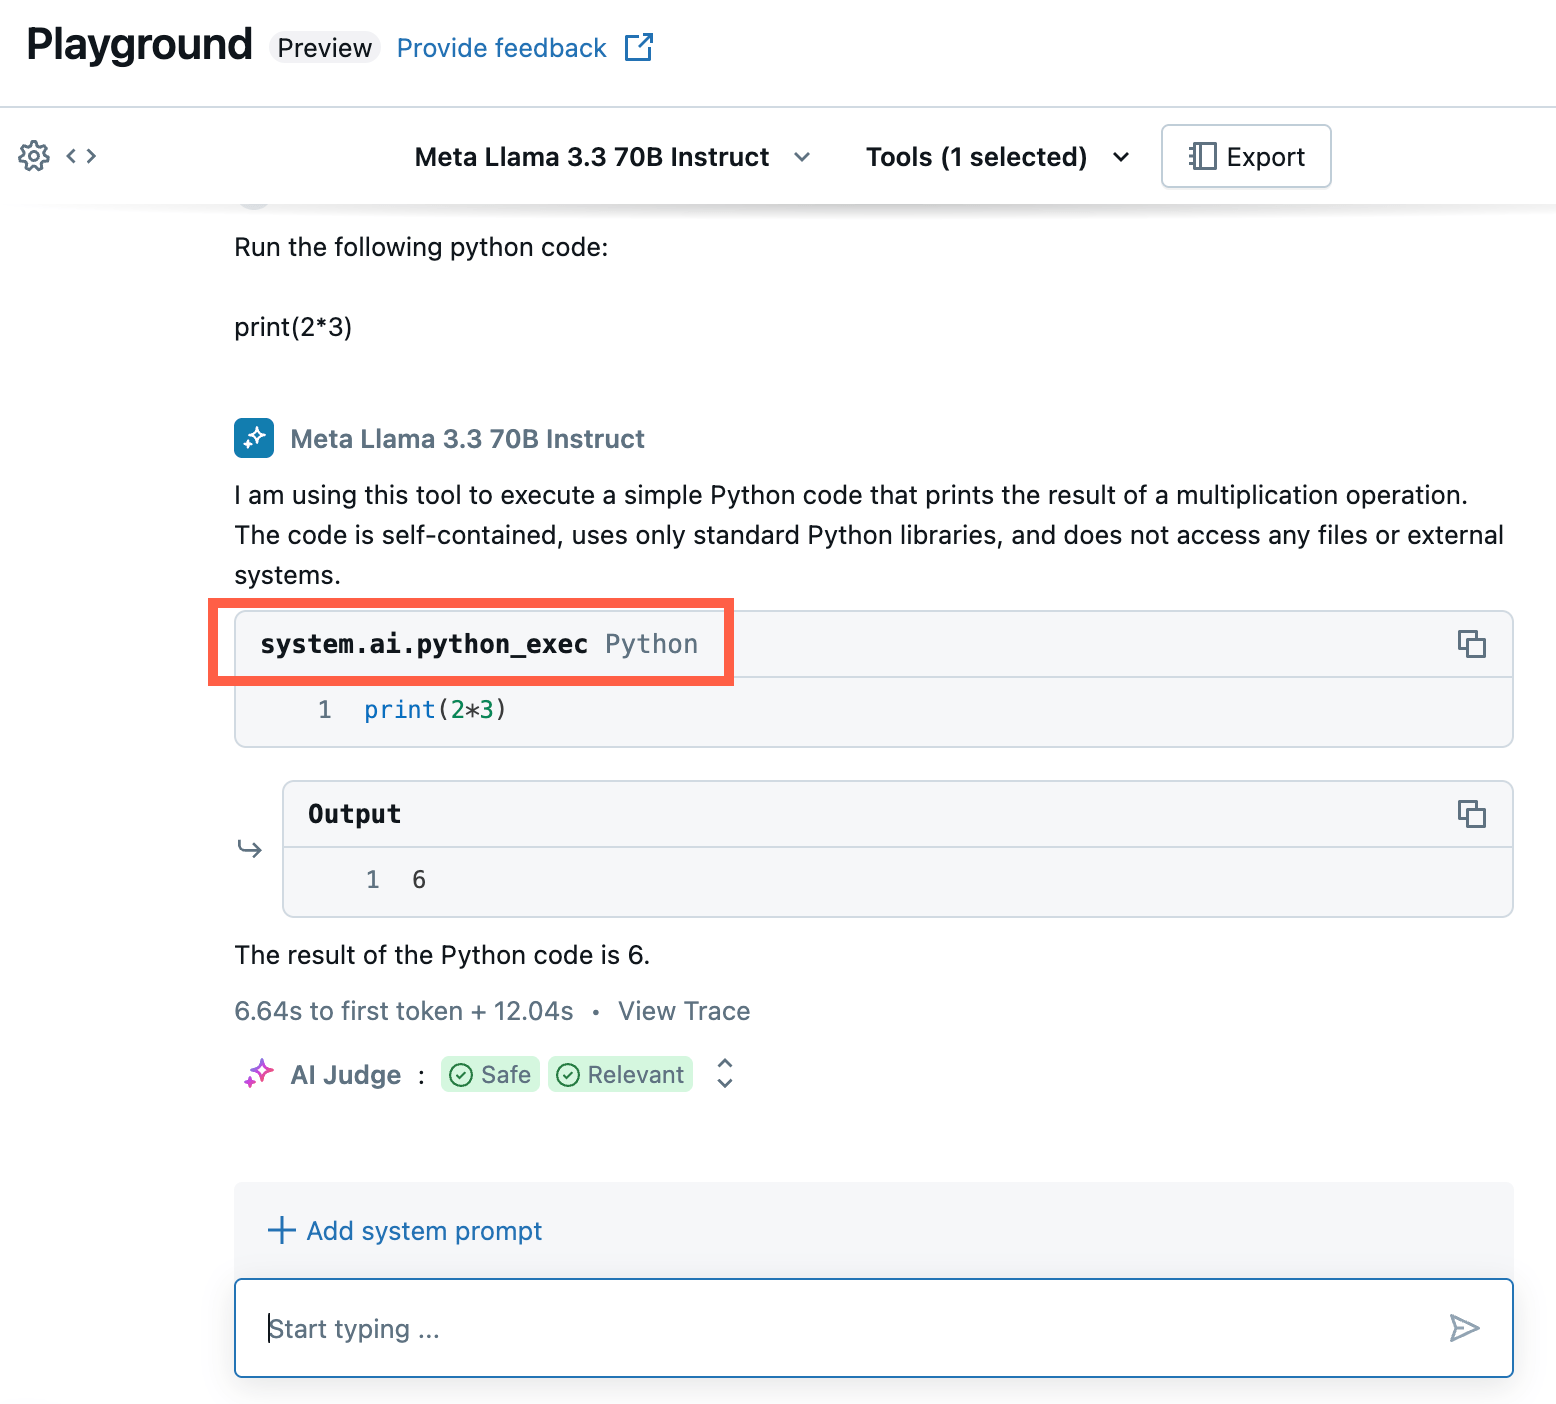Click the Meta Llama model sparkle icon
The image size is (1556, 1404).
[254, 438]
